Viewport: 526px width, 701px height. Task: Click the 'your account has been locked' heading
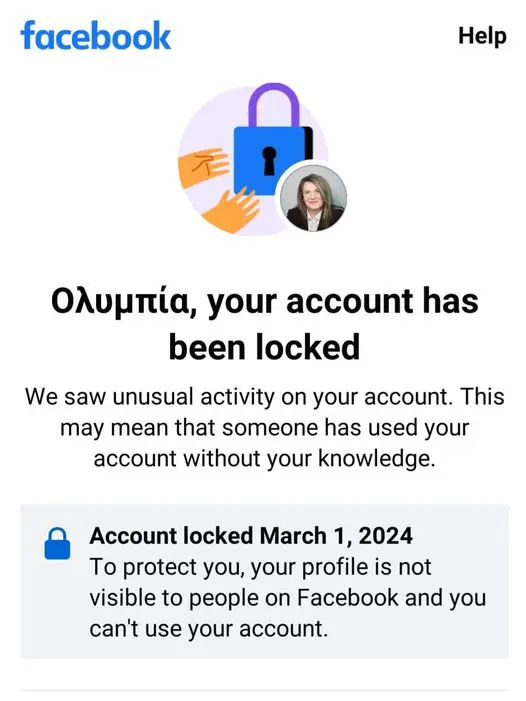pyautogui.click(x=264, y=325)
